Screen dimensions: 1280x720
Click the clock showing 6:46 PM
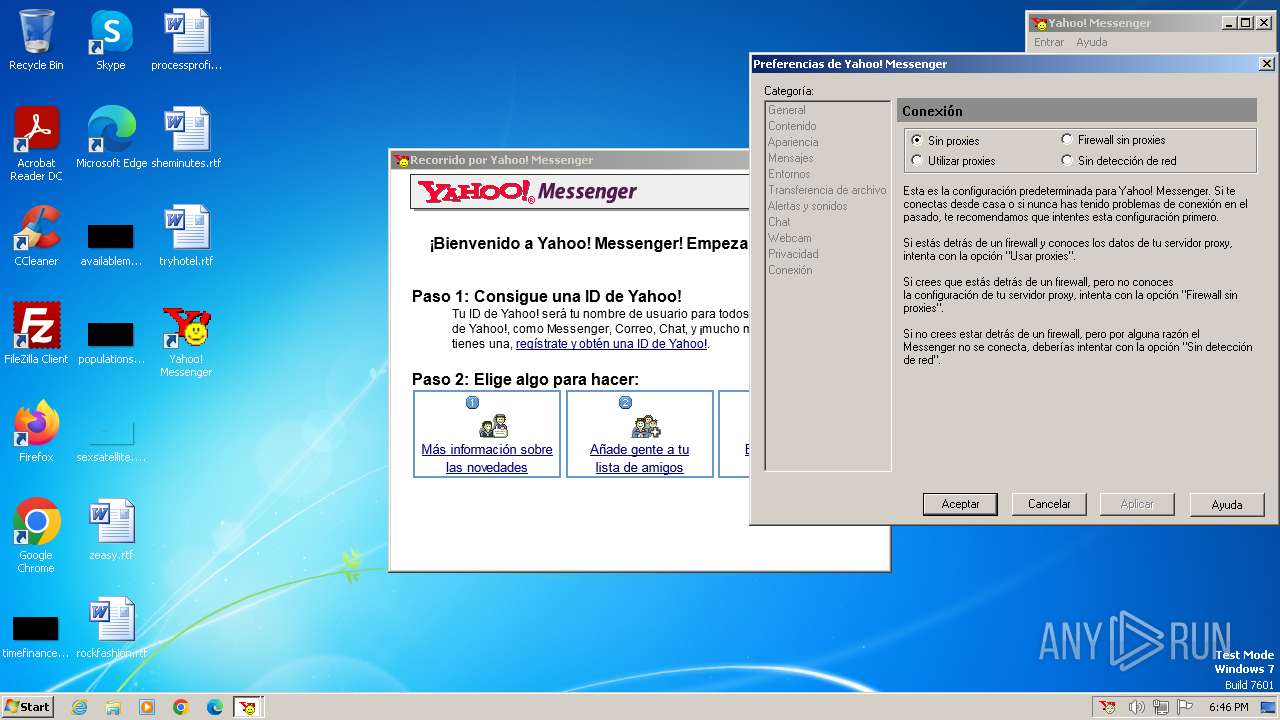point(1228,707)
